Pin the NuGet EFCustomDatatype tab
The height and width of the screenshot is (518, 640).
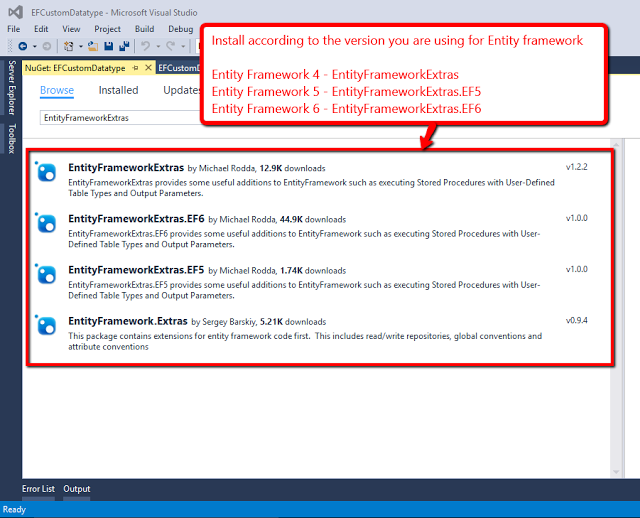135,68
